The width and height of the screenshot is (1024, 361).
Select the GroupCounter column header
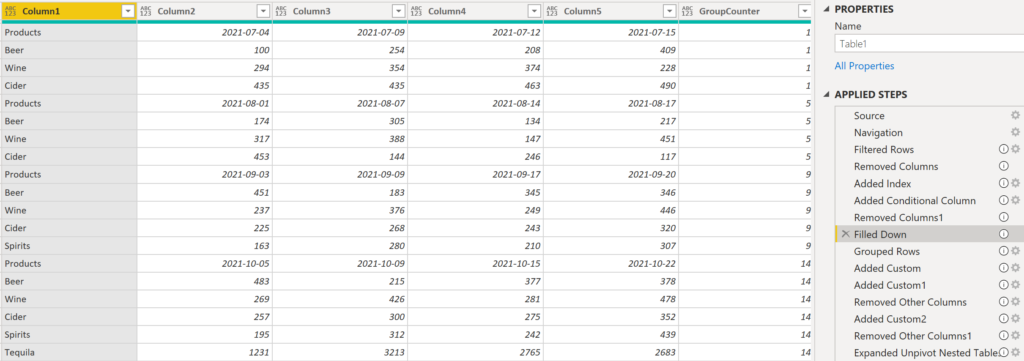point(745,11)
